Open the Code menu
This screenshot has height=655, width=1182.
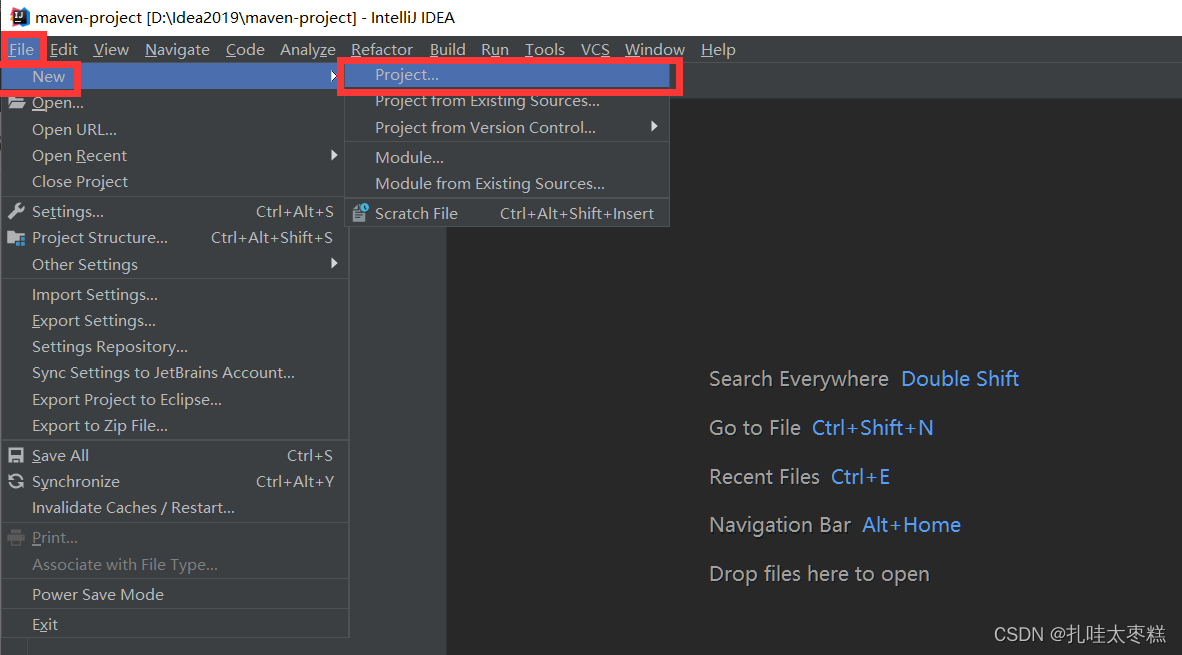point(245,50)
